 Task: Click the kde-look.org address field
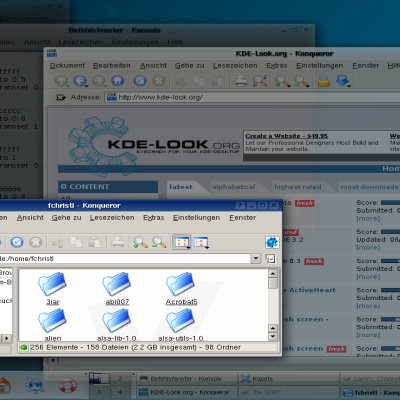(252, 97)
